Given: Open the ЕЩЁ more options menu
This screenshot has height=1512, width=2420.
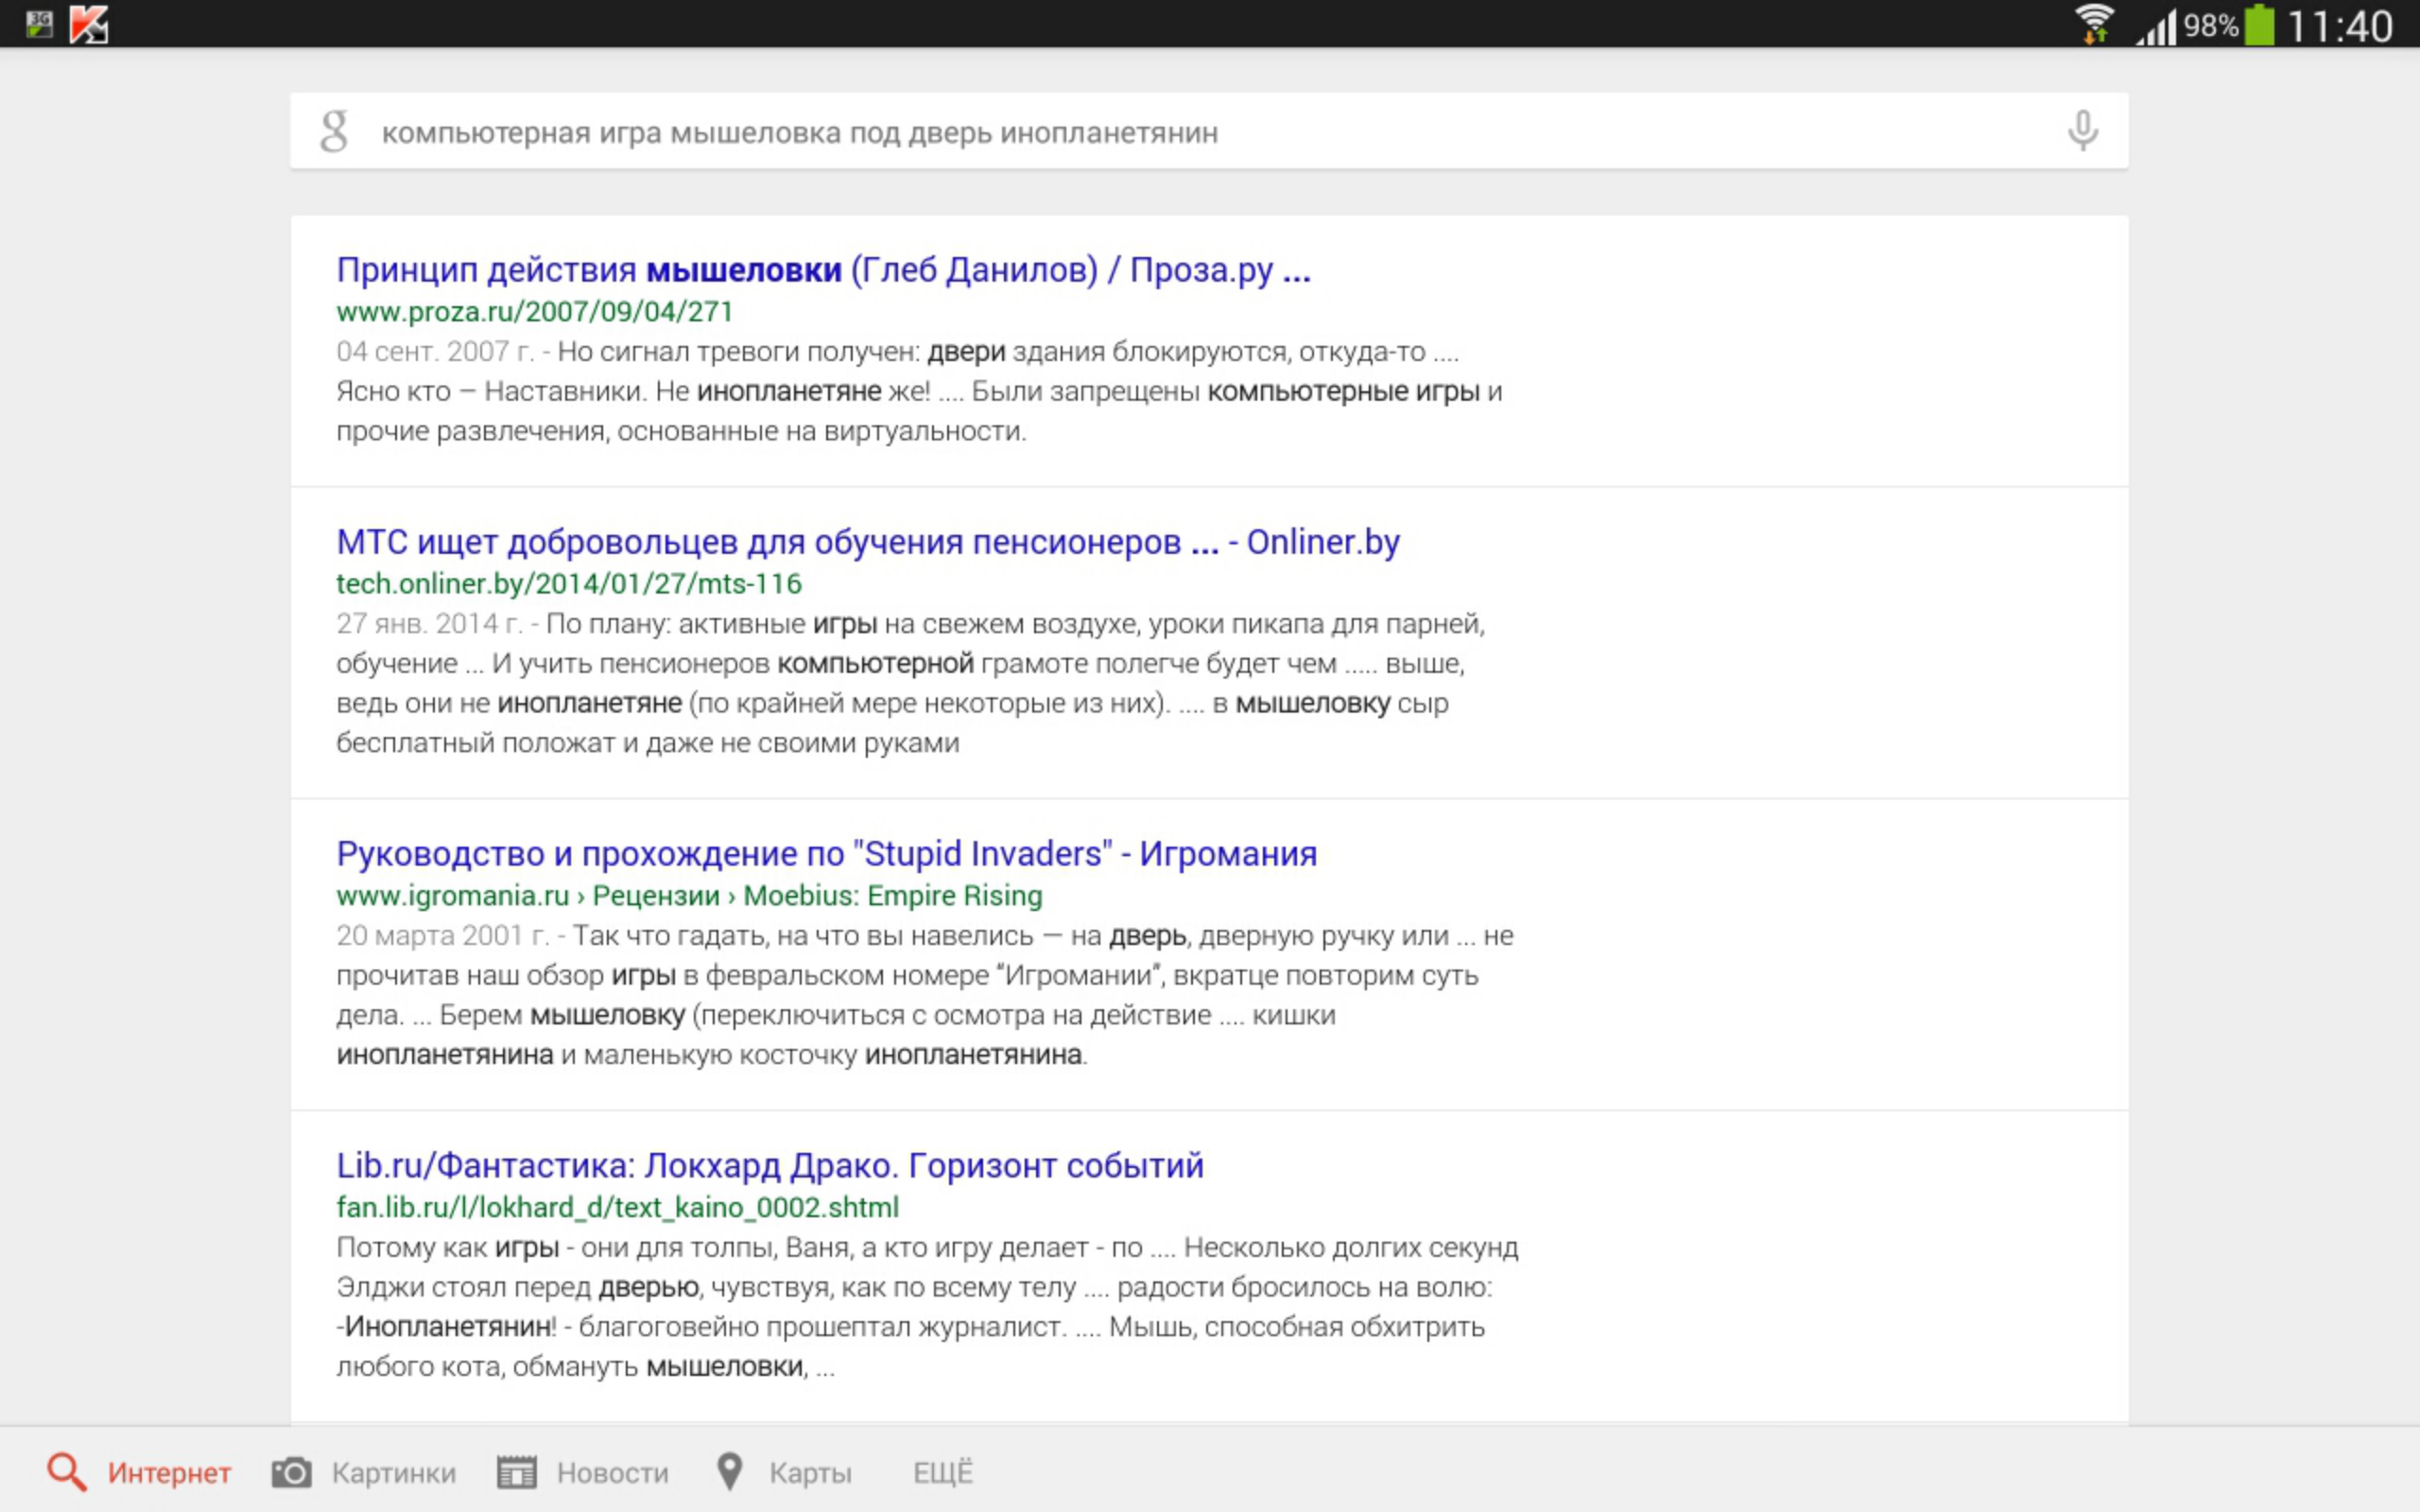Looking at the screenshot, I should click(x=943, y=1473).
